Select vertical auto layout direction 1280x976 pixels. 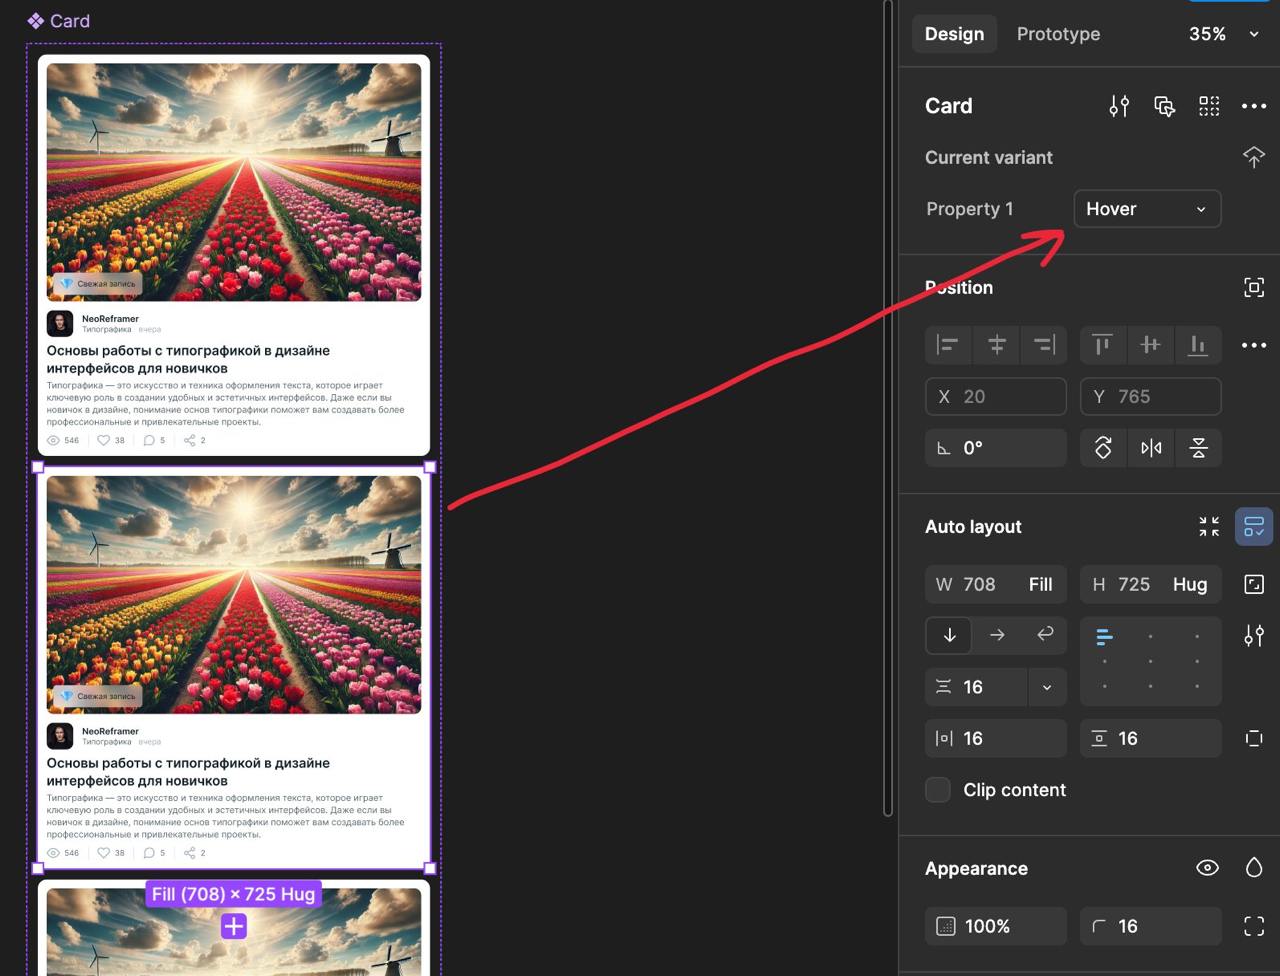coord(949,635)
